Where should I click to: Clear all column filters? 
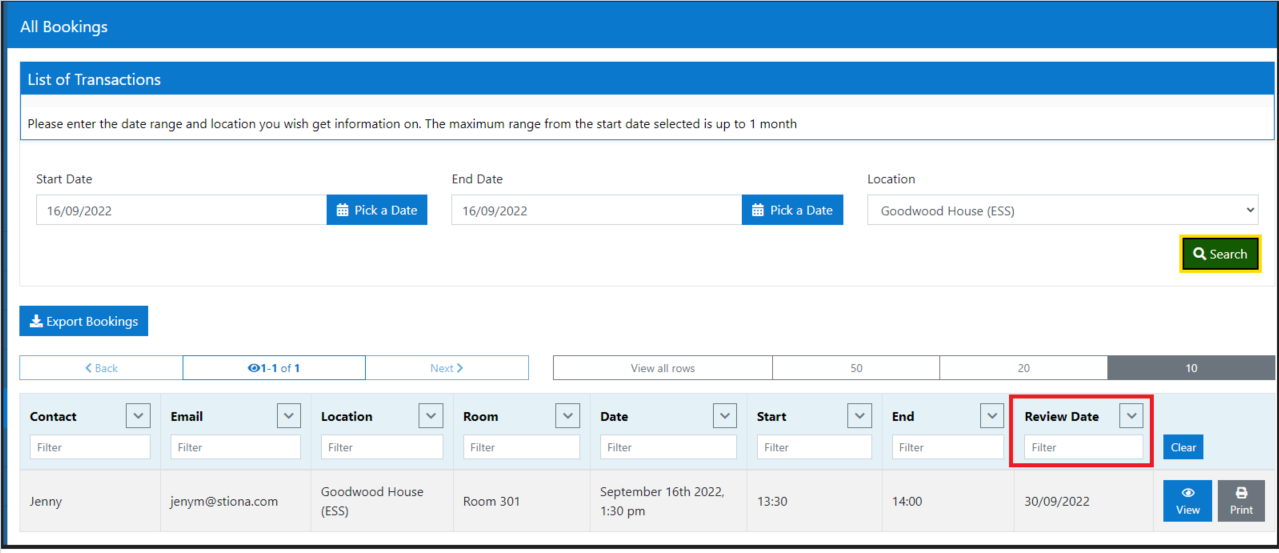click(1183, 447)
